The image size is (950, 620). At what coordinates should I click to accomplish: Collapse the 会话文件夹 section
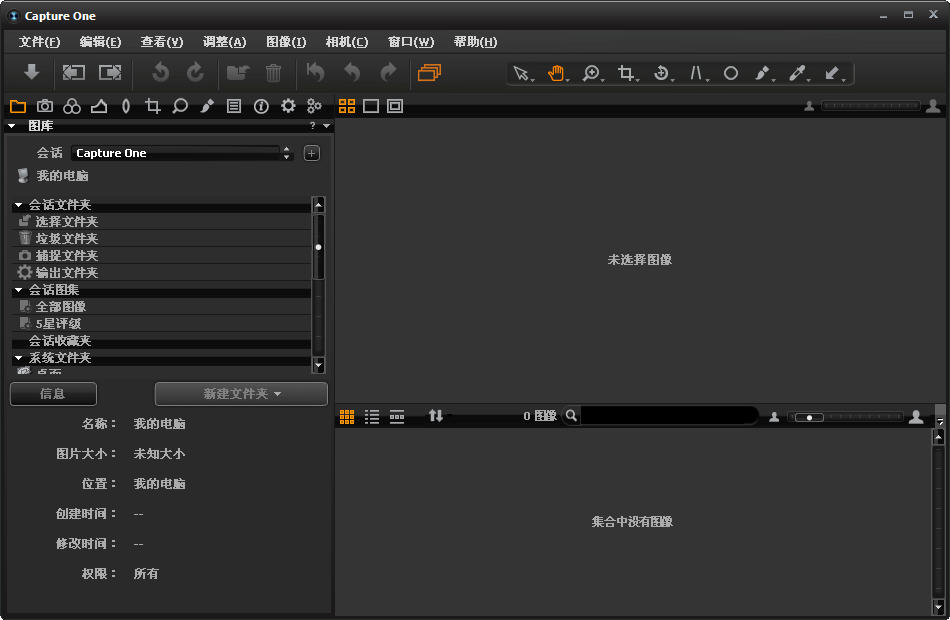point(19,205)
